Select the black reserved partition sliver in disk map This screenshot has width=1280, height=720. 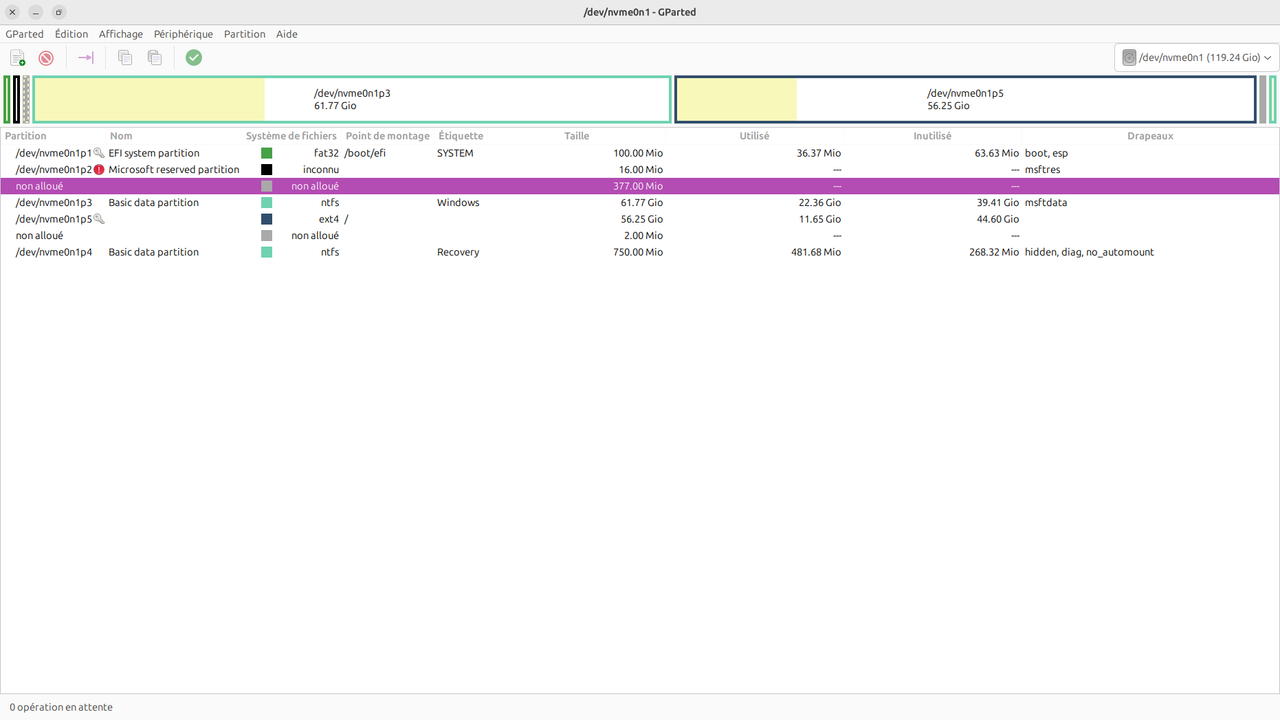pos(16,99)
